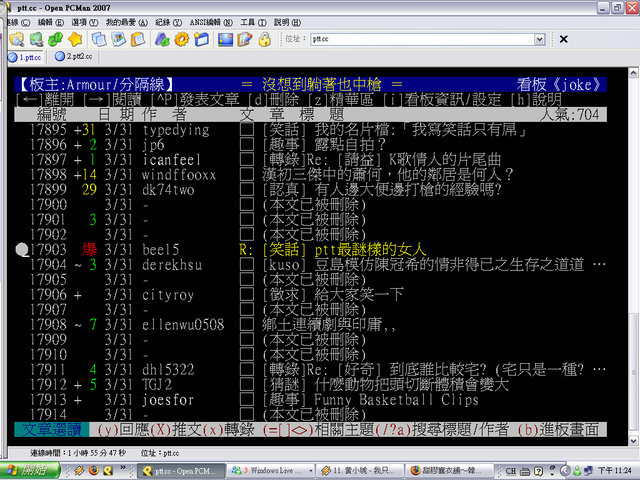This screenshot has height=480, width=640.
Task: Open the 連線 (C) menu
Action: 18,22
